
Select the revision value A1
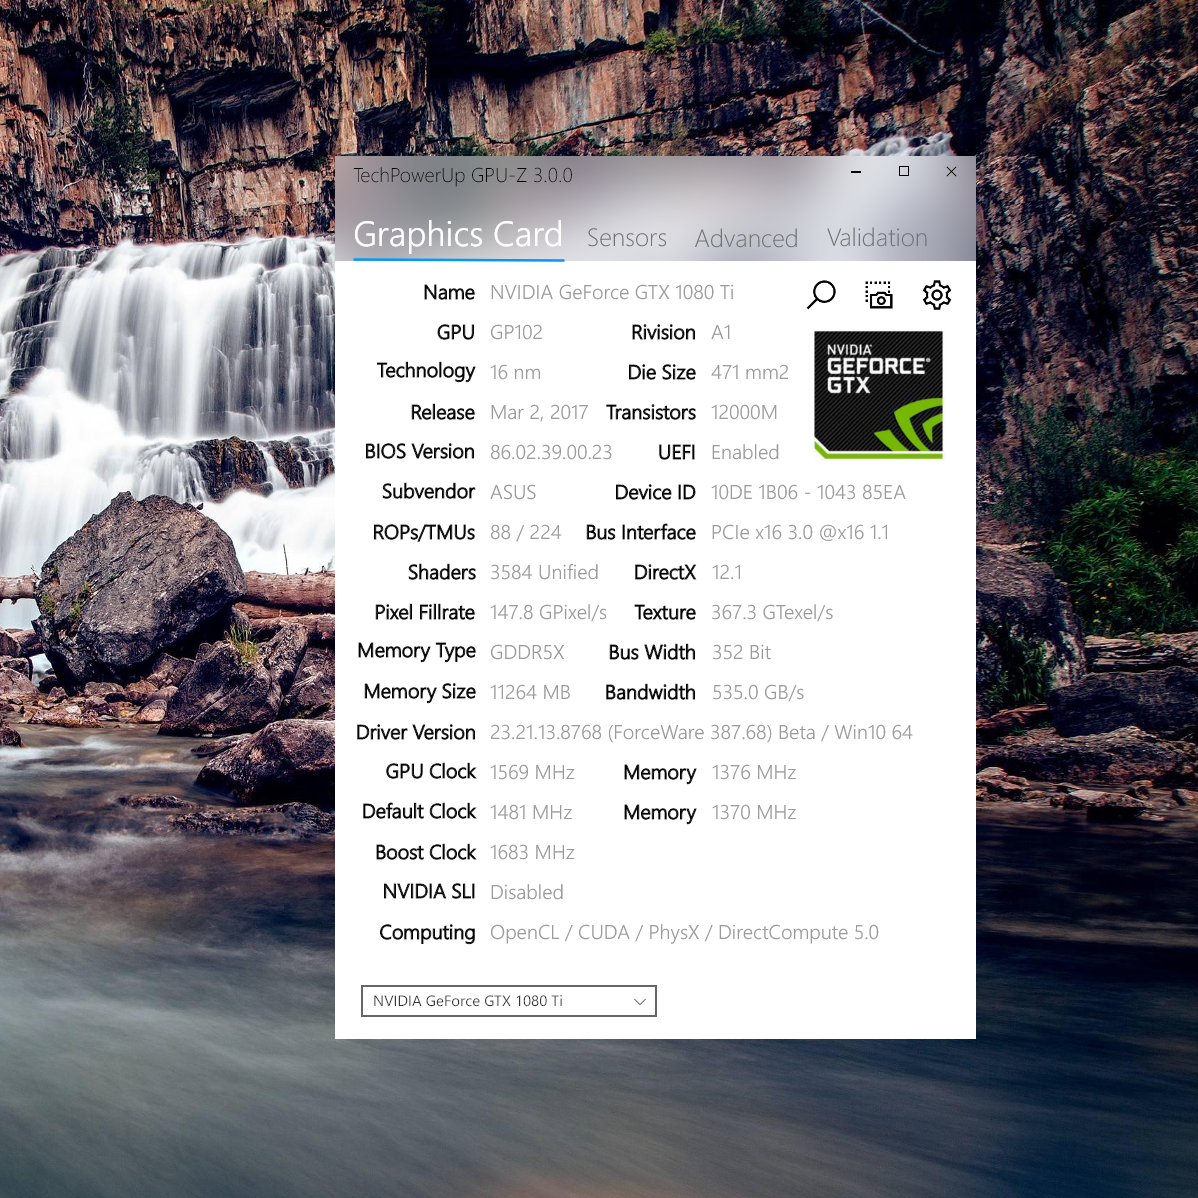[721, 332]
